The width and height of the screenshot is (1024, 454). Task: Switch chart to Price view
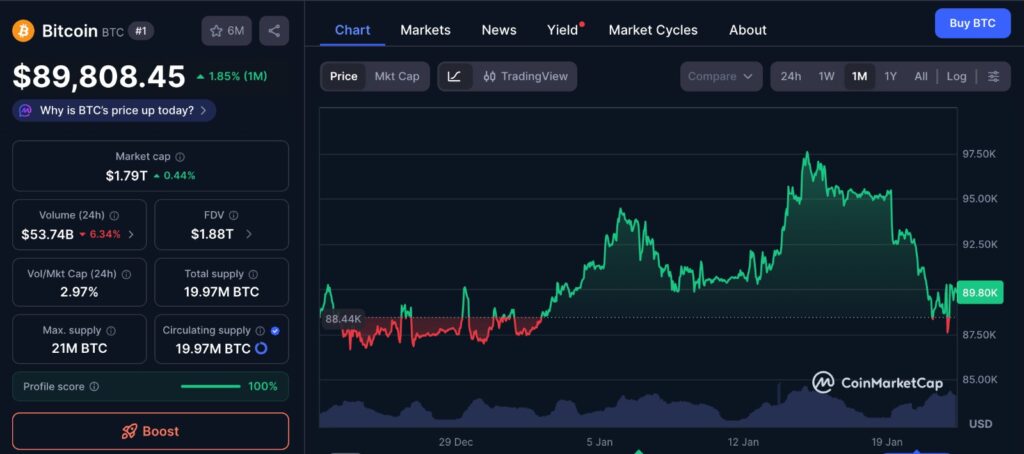[344, 76]
